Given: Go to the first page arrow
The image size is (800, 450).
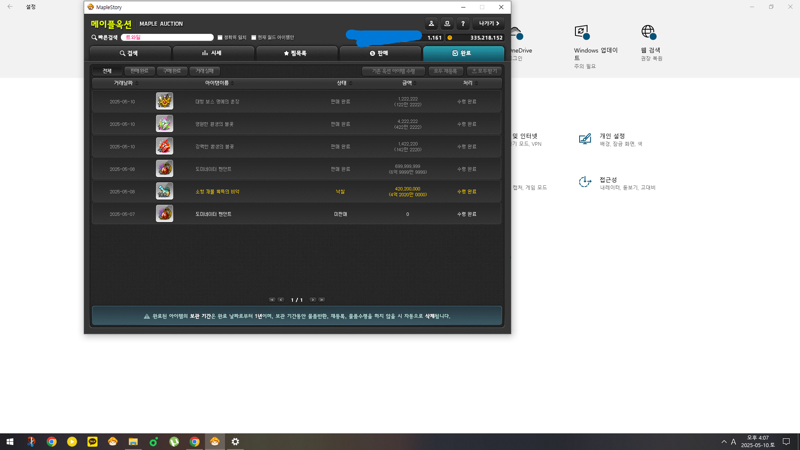Looking at the screenshot, I should [272, 300].
